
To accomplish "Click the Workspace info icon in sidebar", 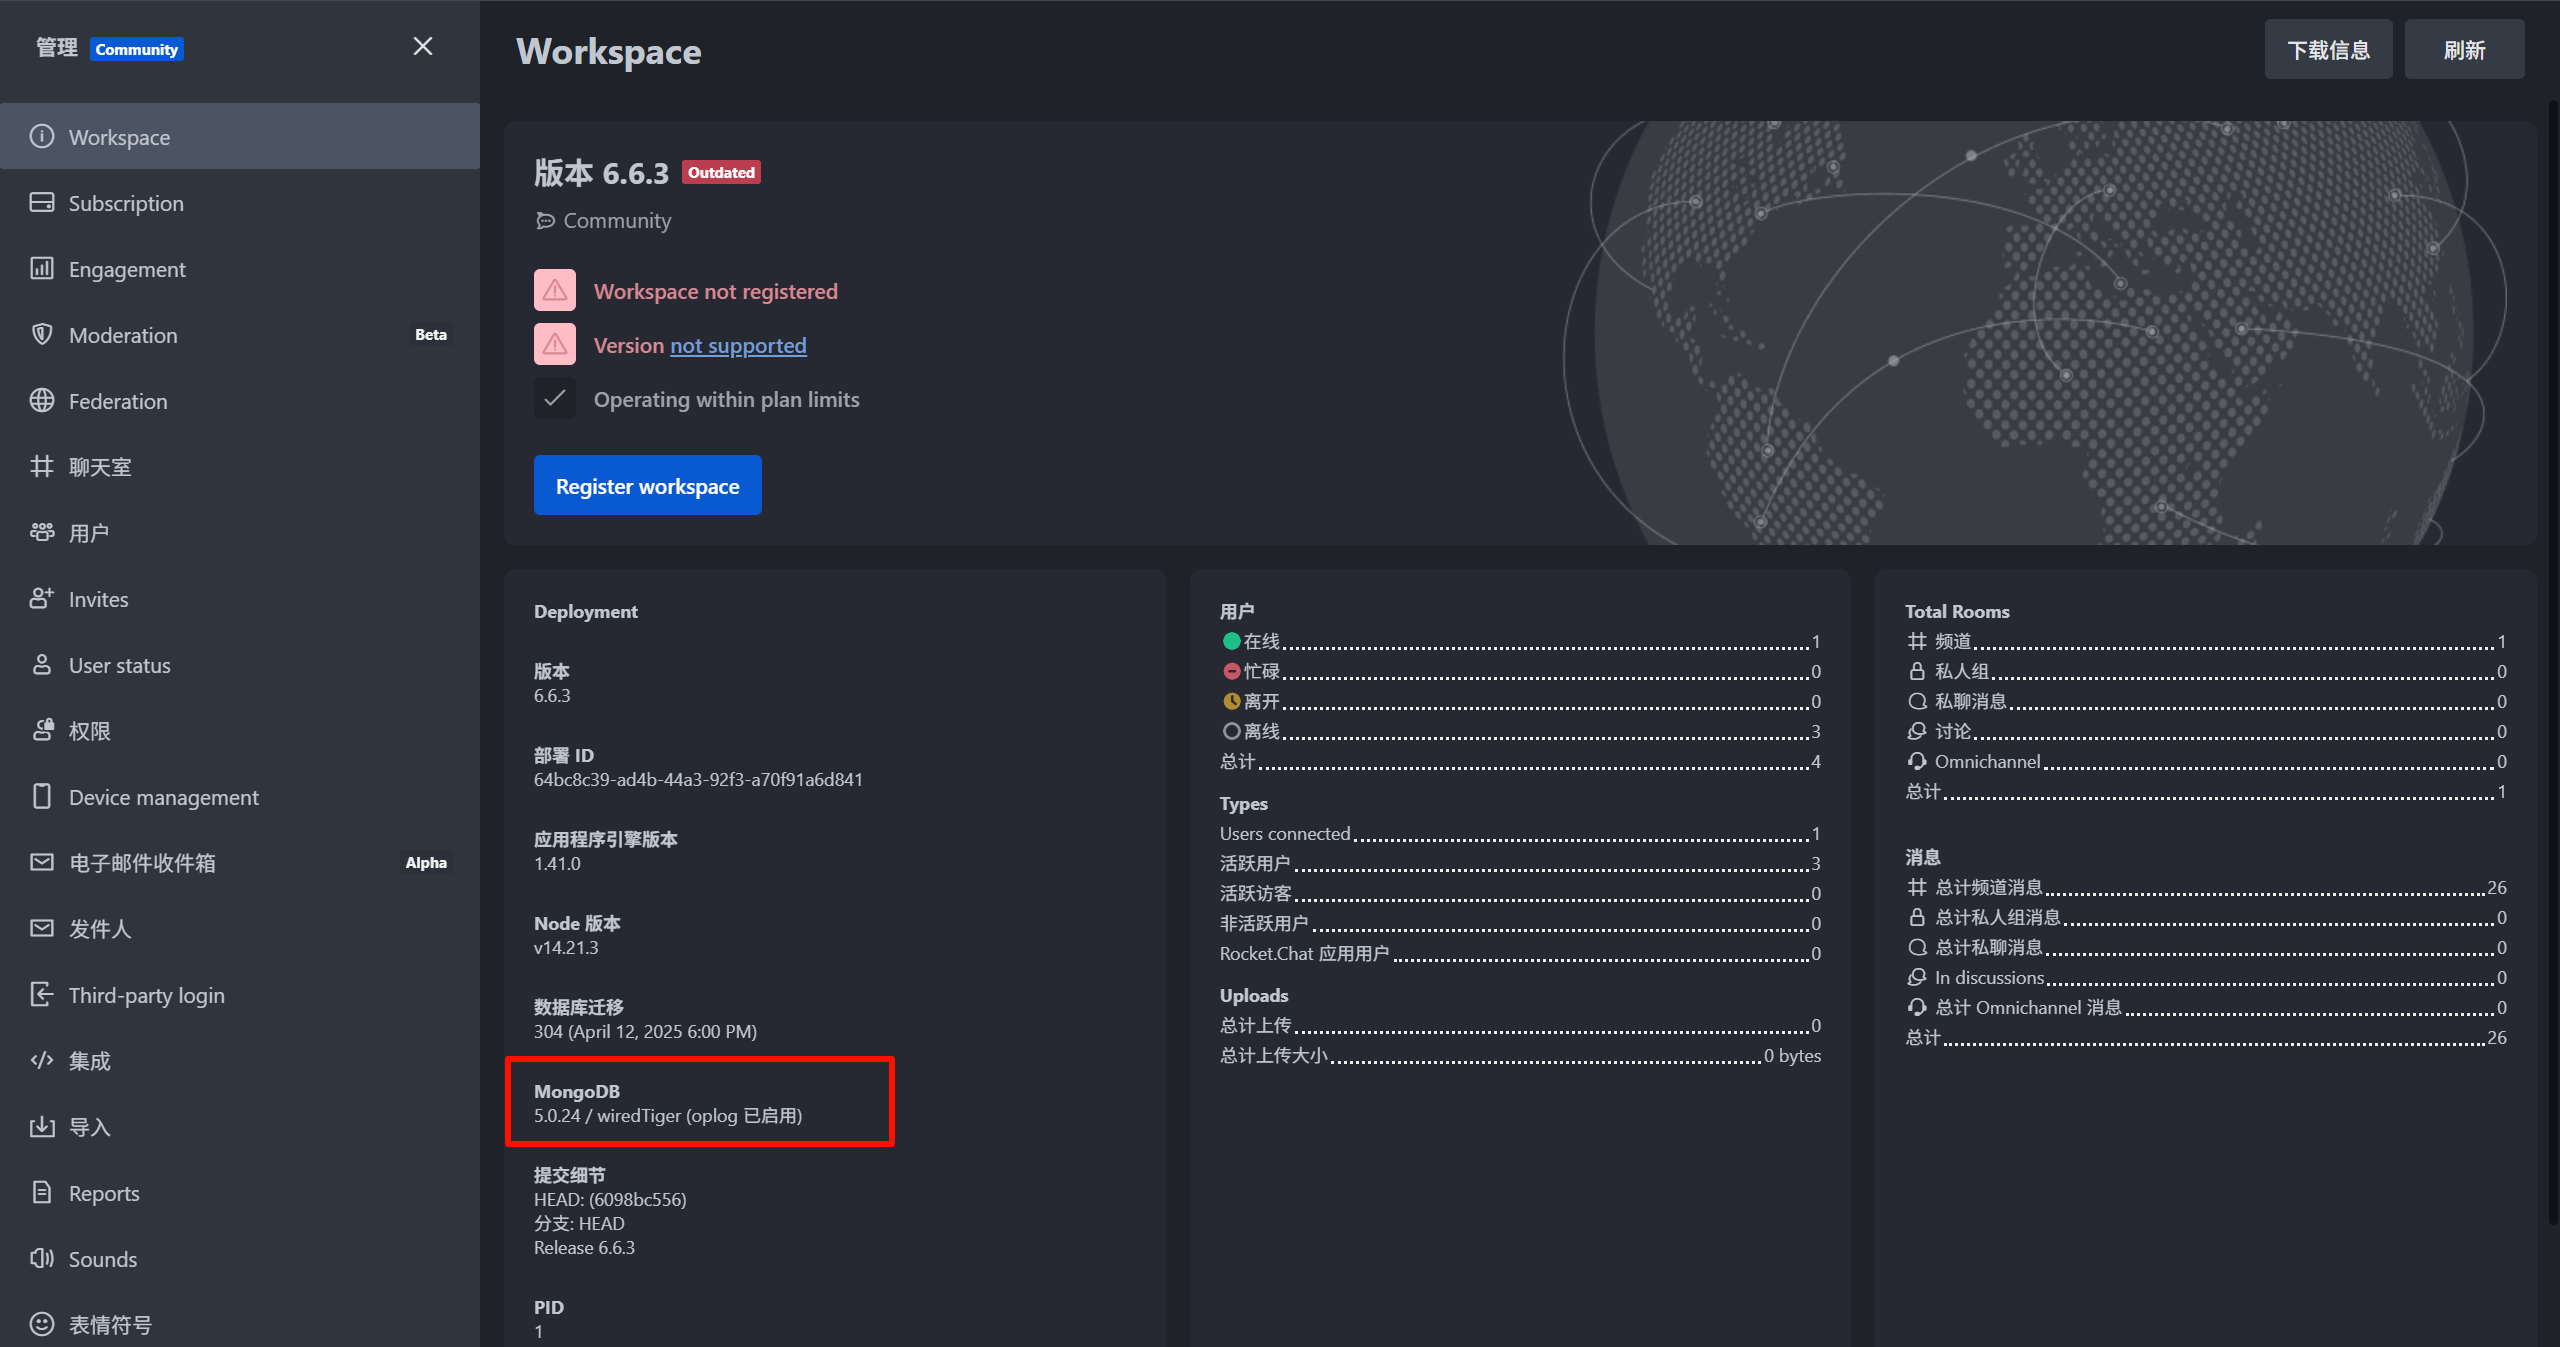I will coord(42,136).
